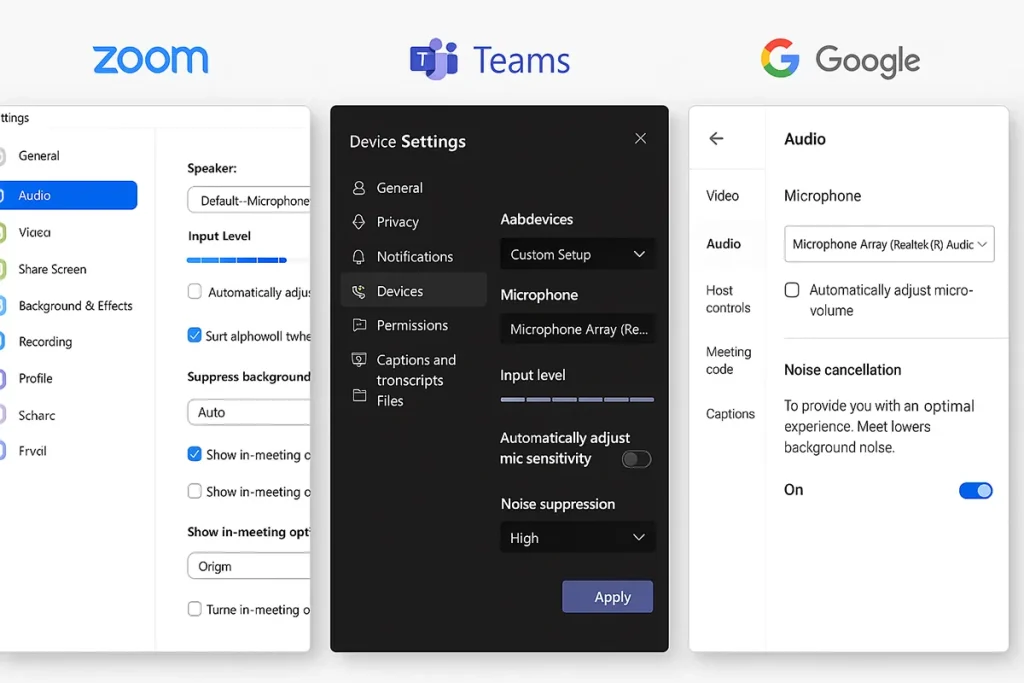The width and height of the screenshot is (1024, 683).
Task: Open Notifications in Teams settings
Action: click(414, 257)
